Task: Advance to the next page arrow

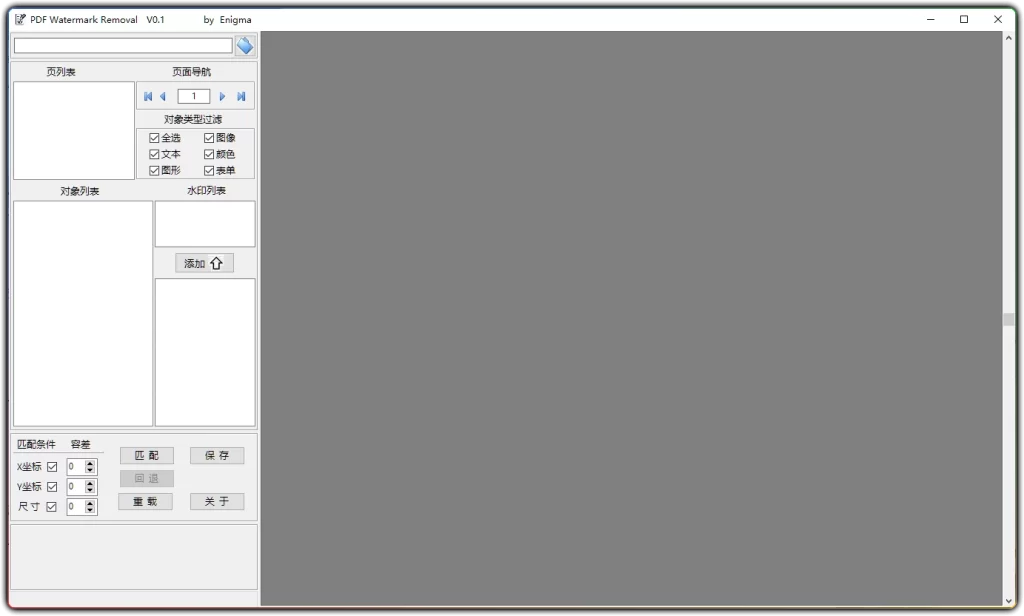Action: click(222, 96)
